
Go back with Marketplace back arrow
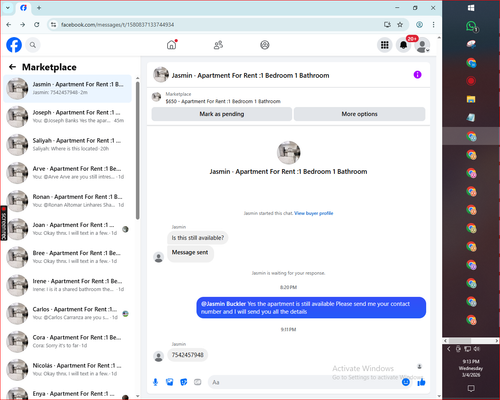[12, 67]
